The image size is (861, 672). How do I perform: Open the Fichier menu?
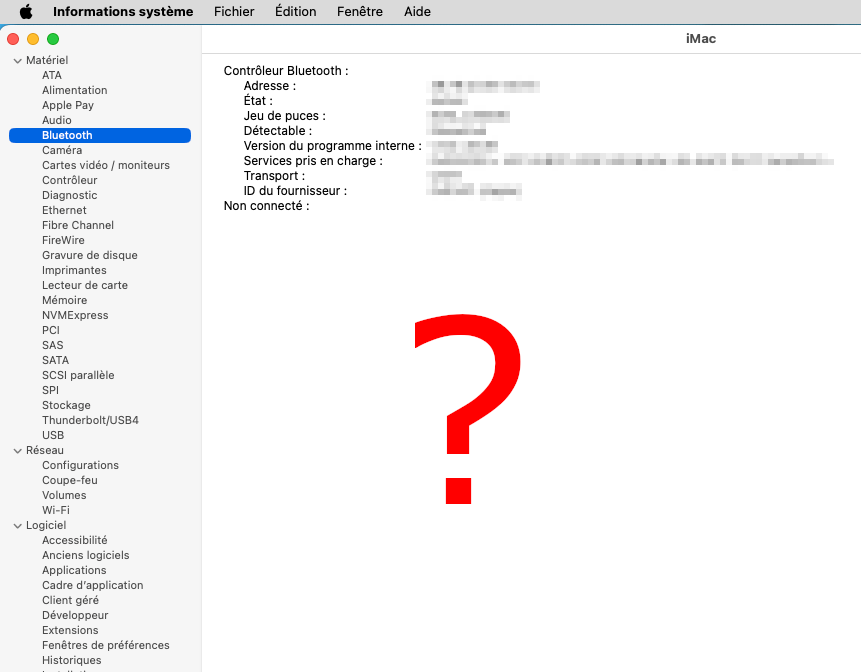(x=234, y=12)
